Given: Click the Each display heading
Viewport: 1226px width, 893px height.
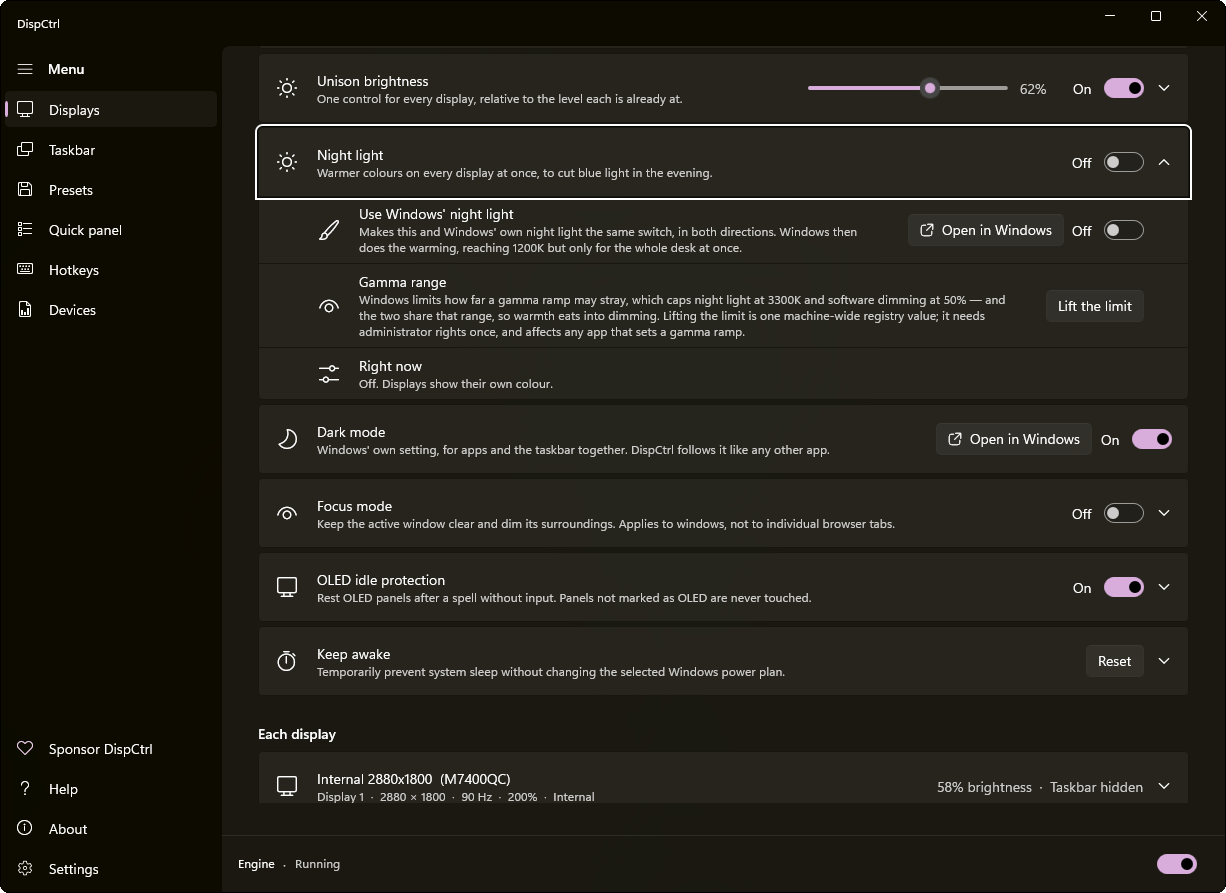Looking at the screenshot, I should pos(297,734).
